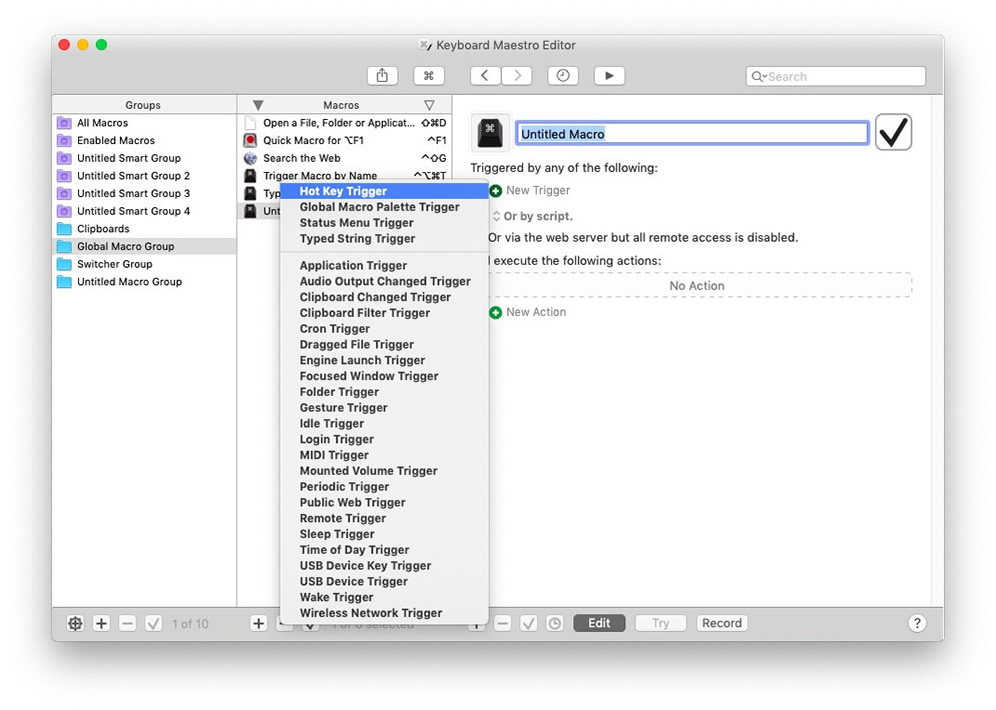
Task: Choose Wireless Network Trigger
Action: point(384,613)
